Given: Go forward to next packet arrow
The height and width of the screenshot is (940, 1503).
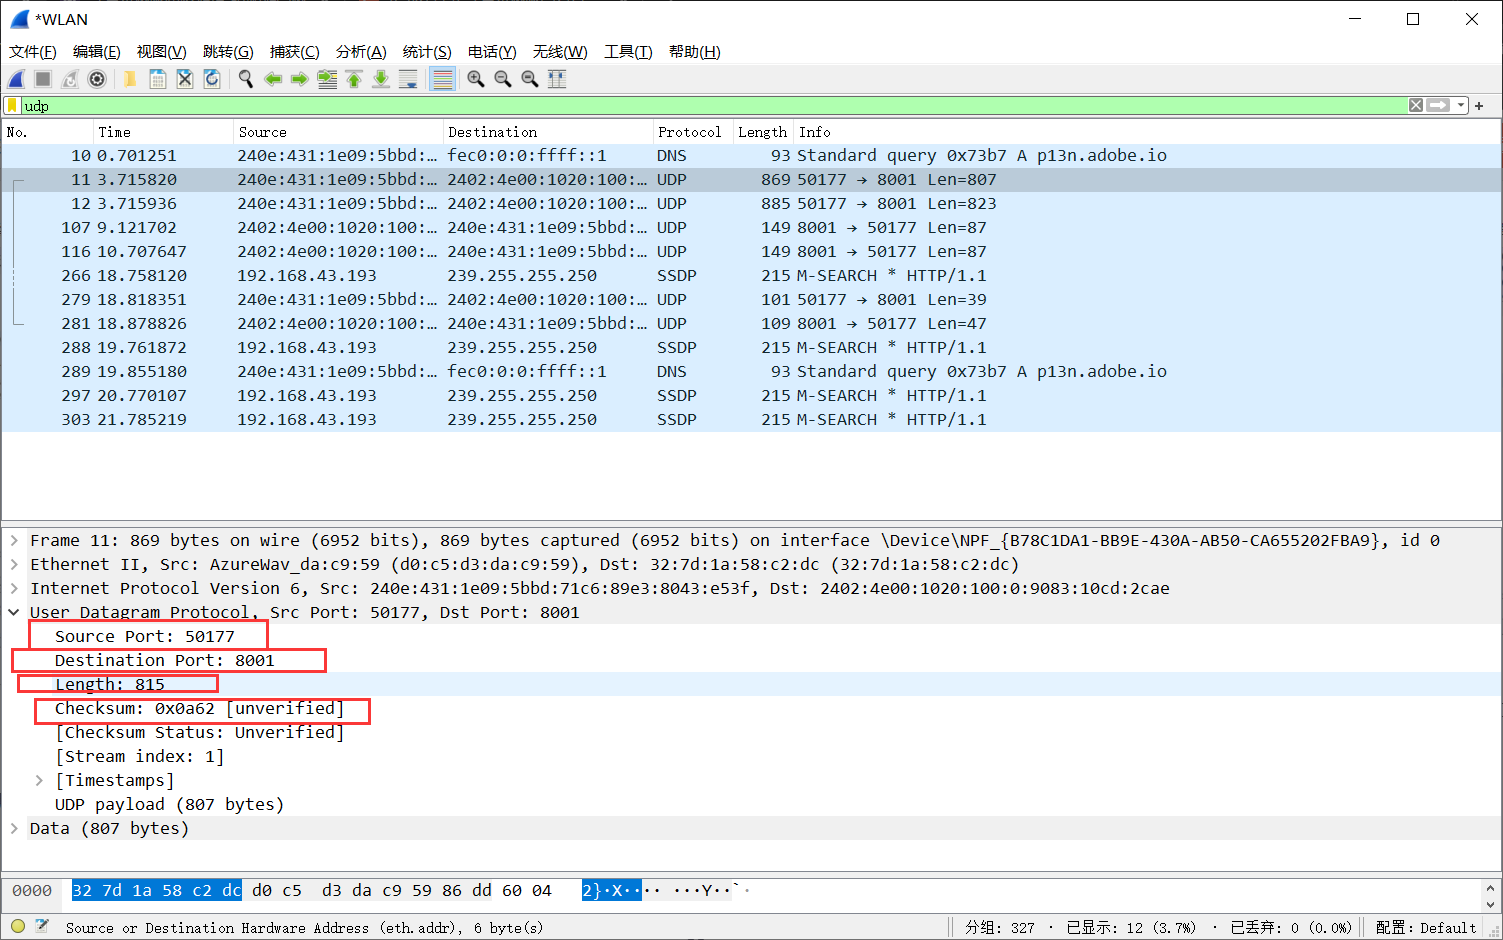Looking at the screenshot, I should point(299,79).
